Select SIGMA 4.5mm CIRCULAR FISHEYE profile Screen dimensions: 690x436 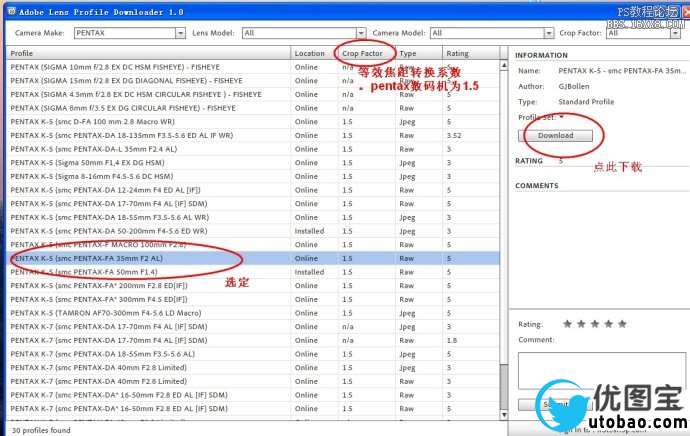253,94
